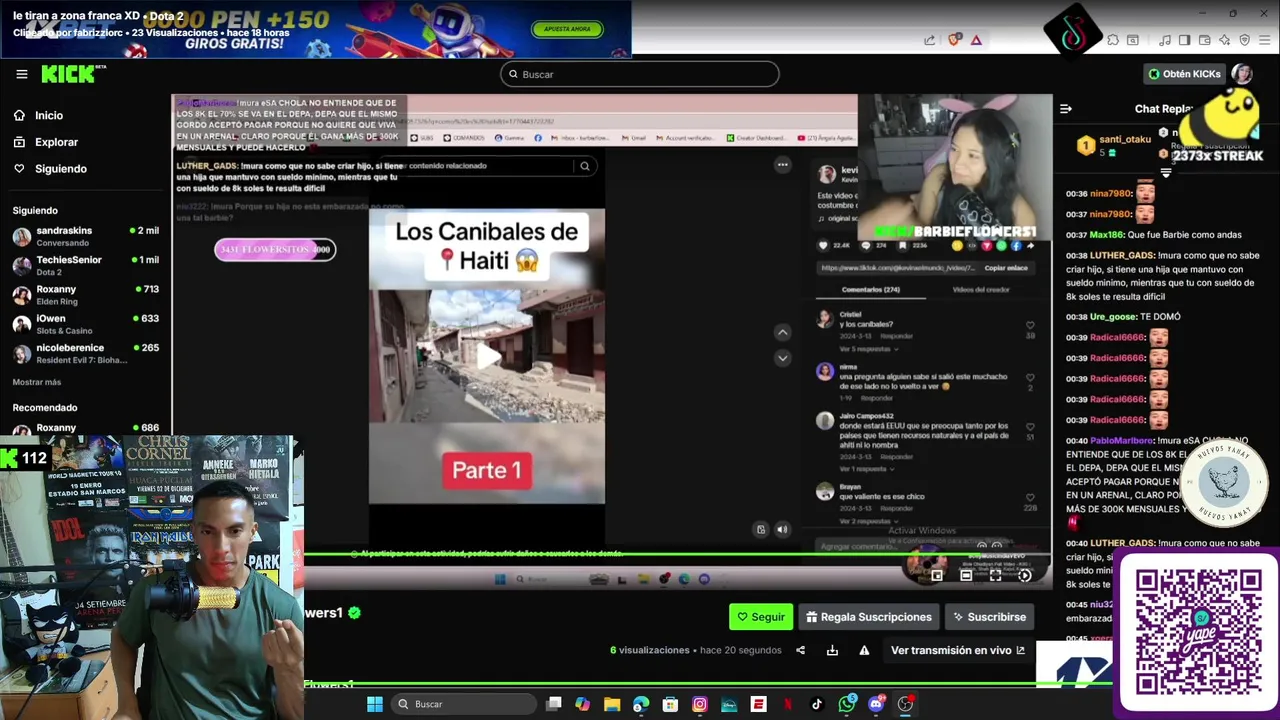This screenshot has height=720, width=1280.
Task: Open Brave Leo AI star icon
Action: tap(1224, 40)
